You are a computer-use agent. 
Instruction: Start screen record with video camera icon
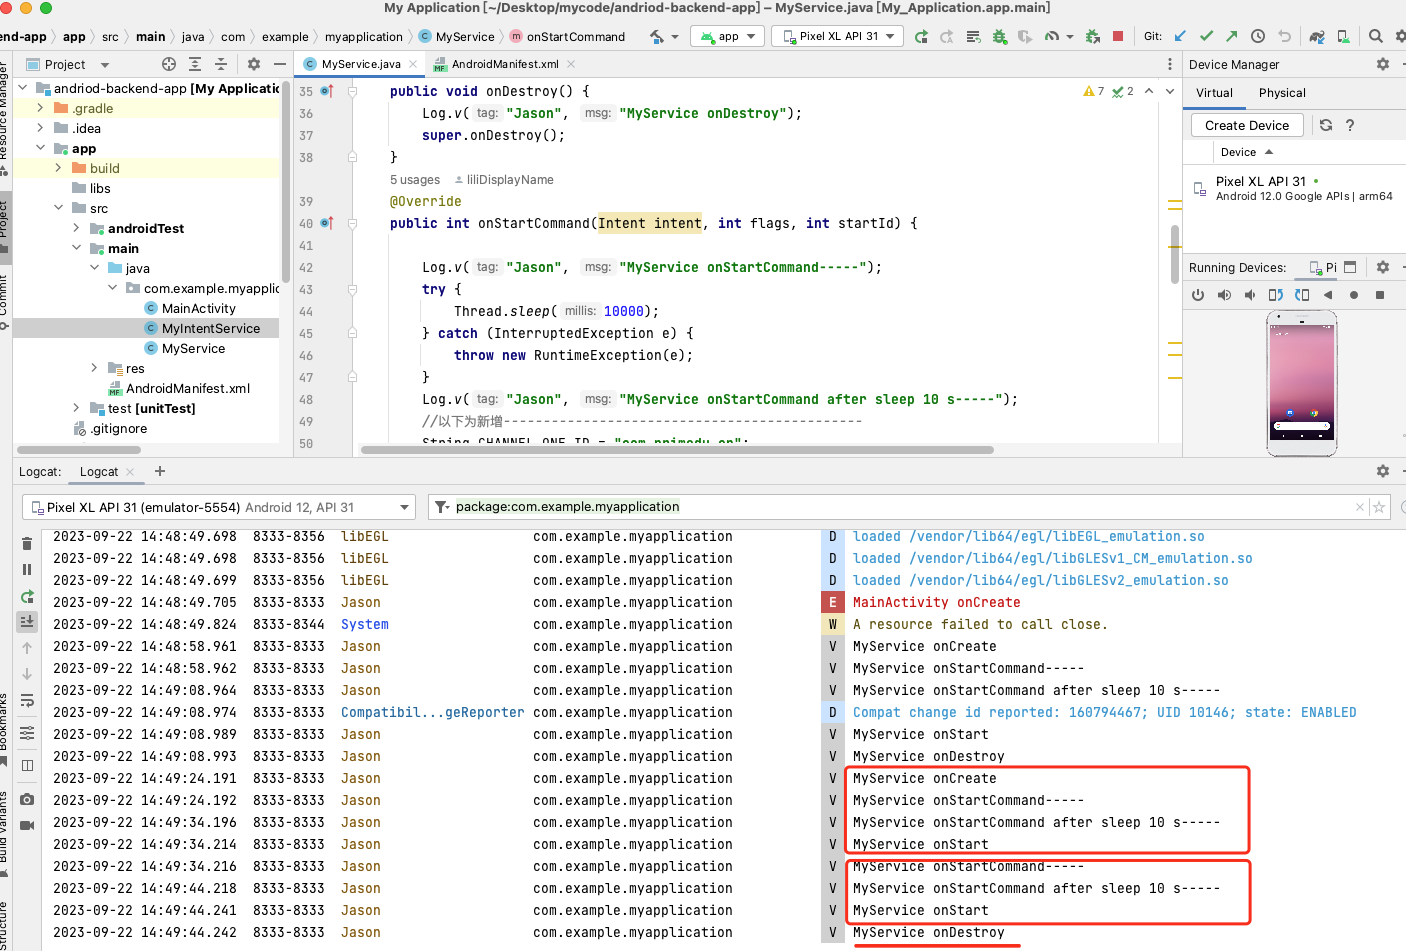tap(27, 825)
